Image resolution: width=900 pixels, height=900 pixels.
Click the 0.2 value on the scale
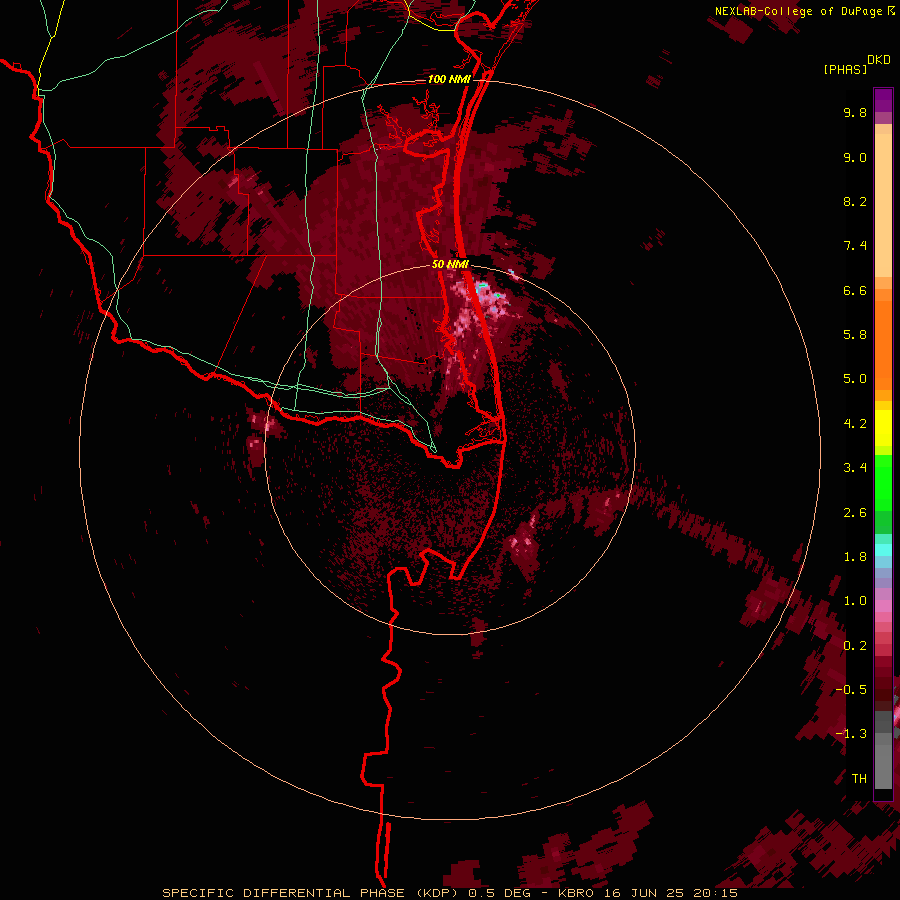(x=855, y=646)
